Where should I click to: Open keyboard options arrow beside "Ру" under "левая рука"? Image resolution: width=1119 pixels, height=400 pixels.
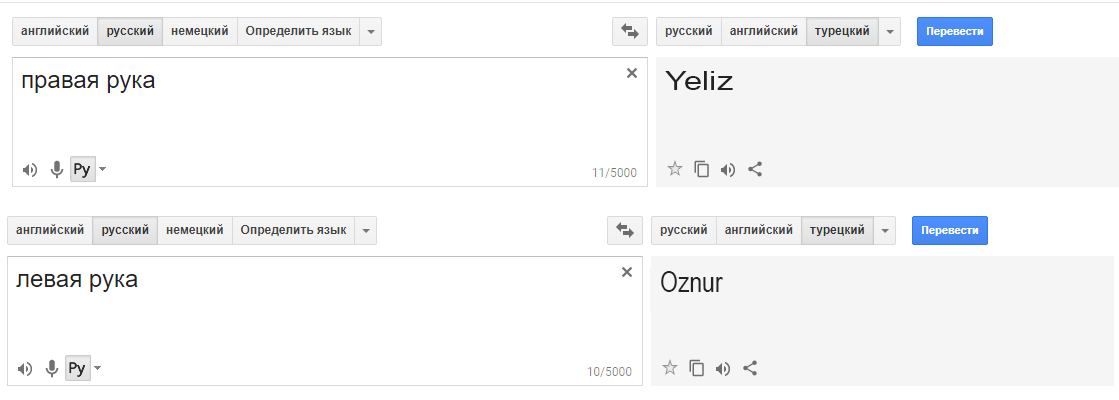(97, 369)
